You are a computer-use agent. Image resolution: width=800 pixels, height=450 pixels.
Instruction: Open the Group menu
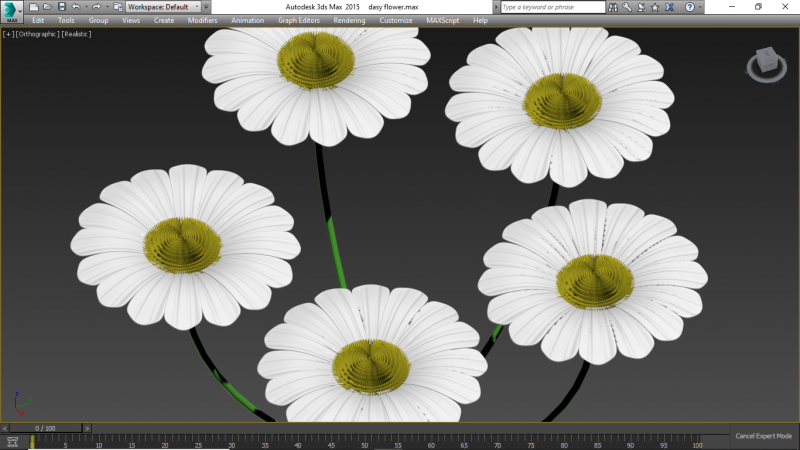click(98, 20)
